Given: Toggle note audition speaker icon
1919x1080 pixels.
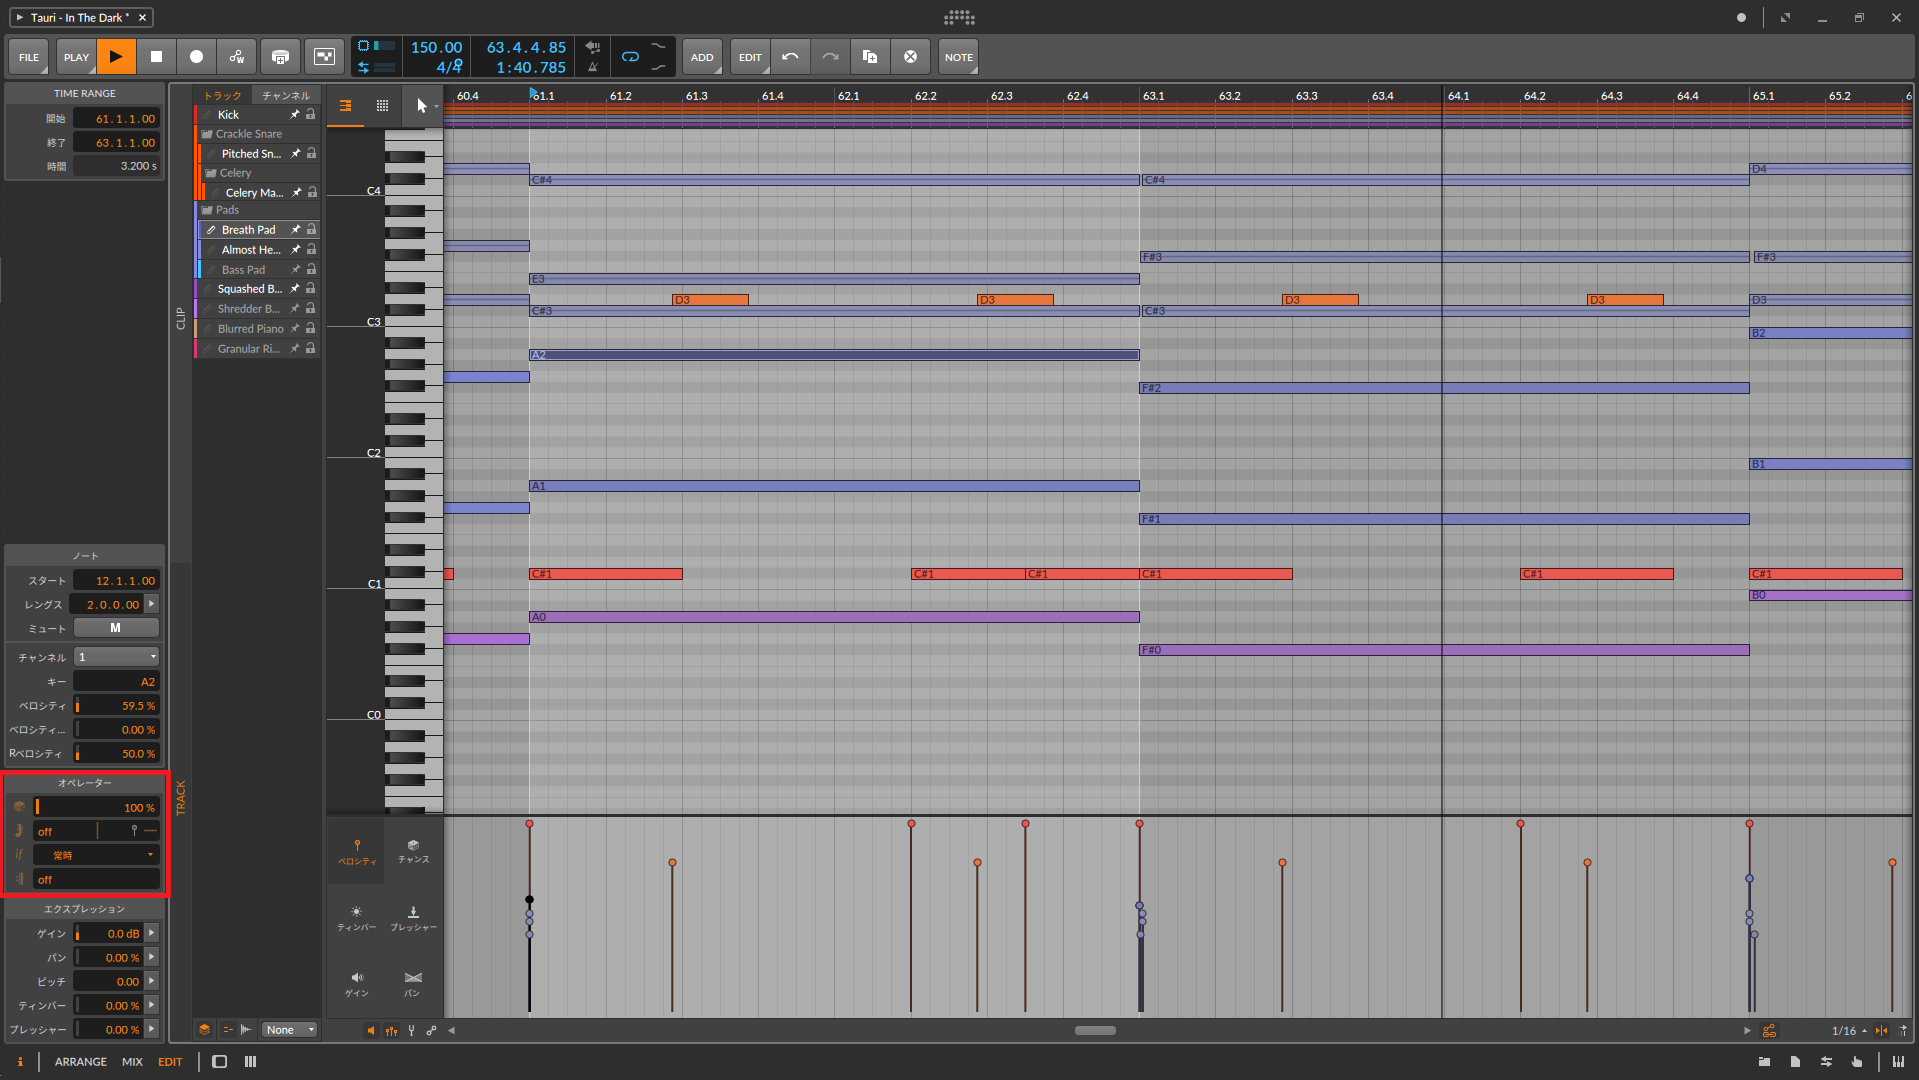Looking at the screenshot, I should (x=370, y=1031).
